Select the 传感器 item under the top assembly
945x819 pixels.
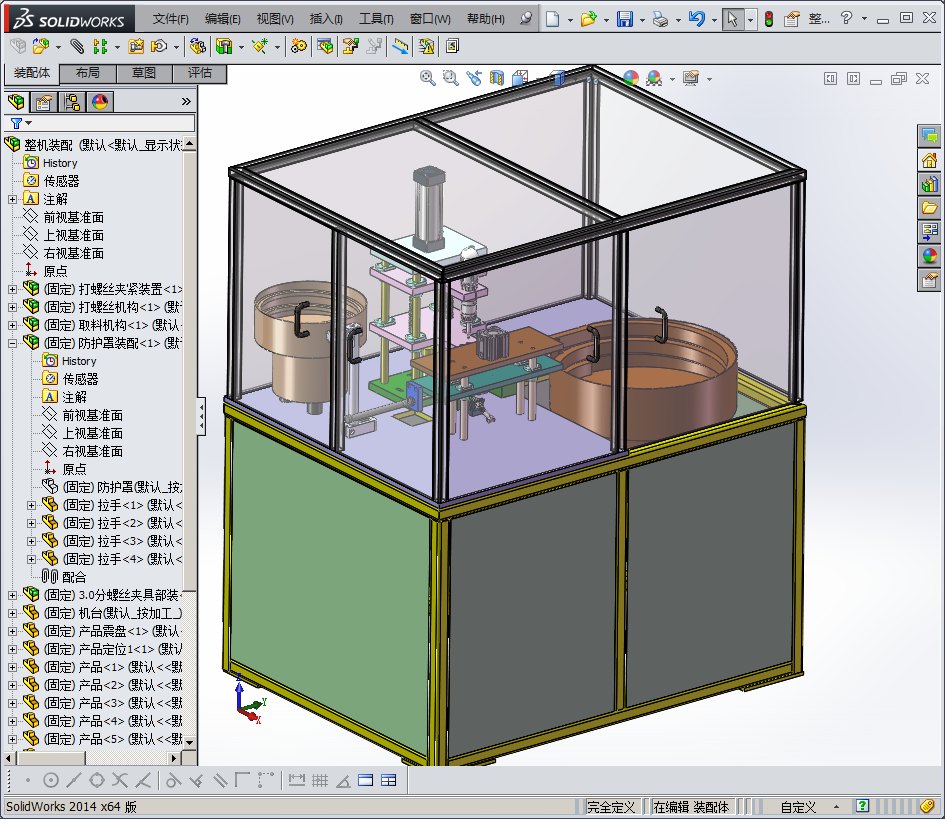point(61,181)
